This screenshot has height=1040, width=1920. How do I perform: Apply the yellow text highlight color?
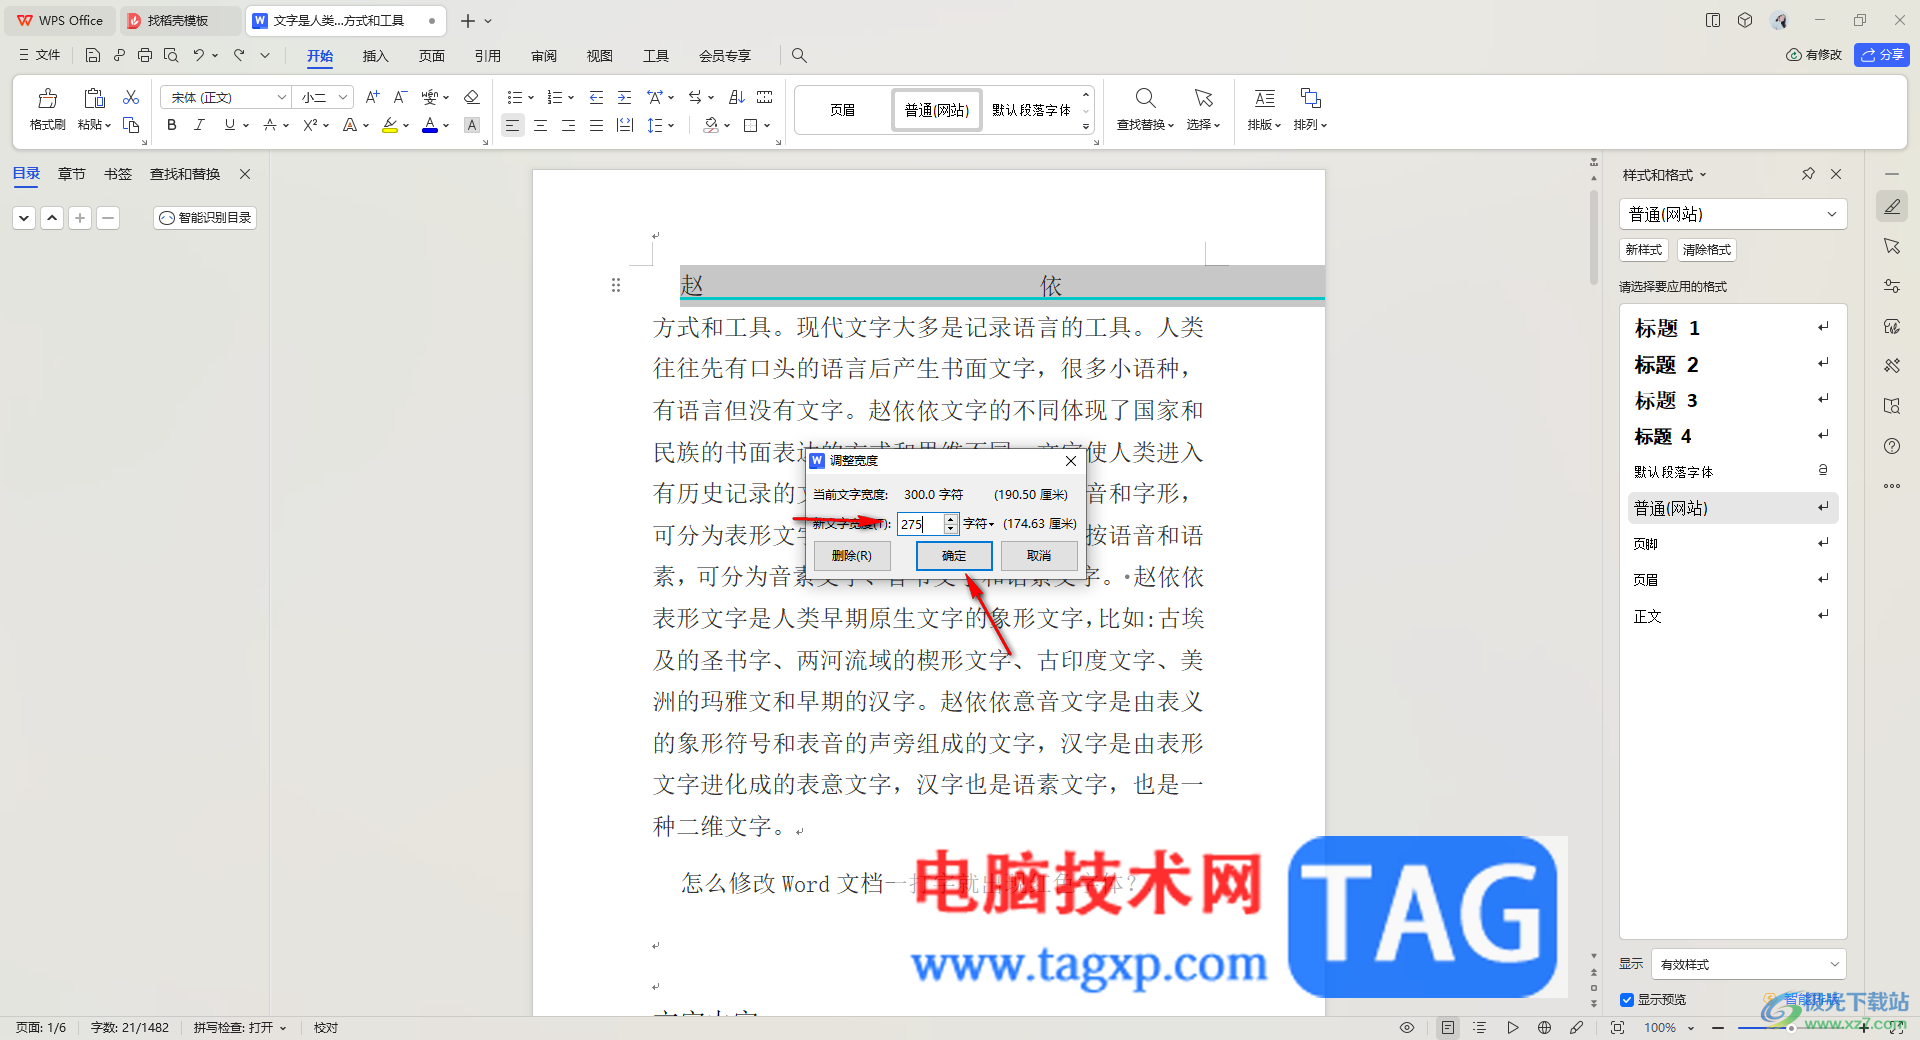click(x=390, y=125)
